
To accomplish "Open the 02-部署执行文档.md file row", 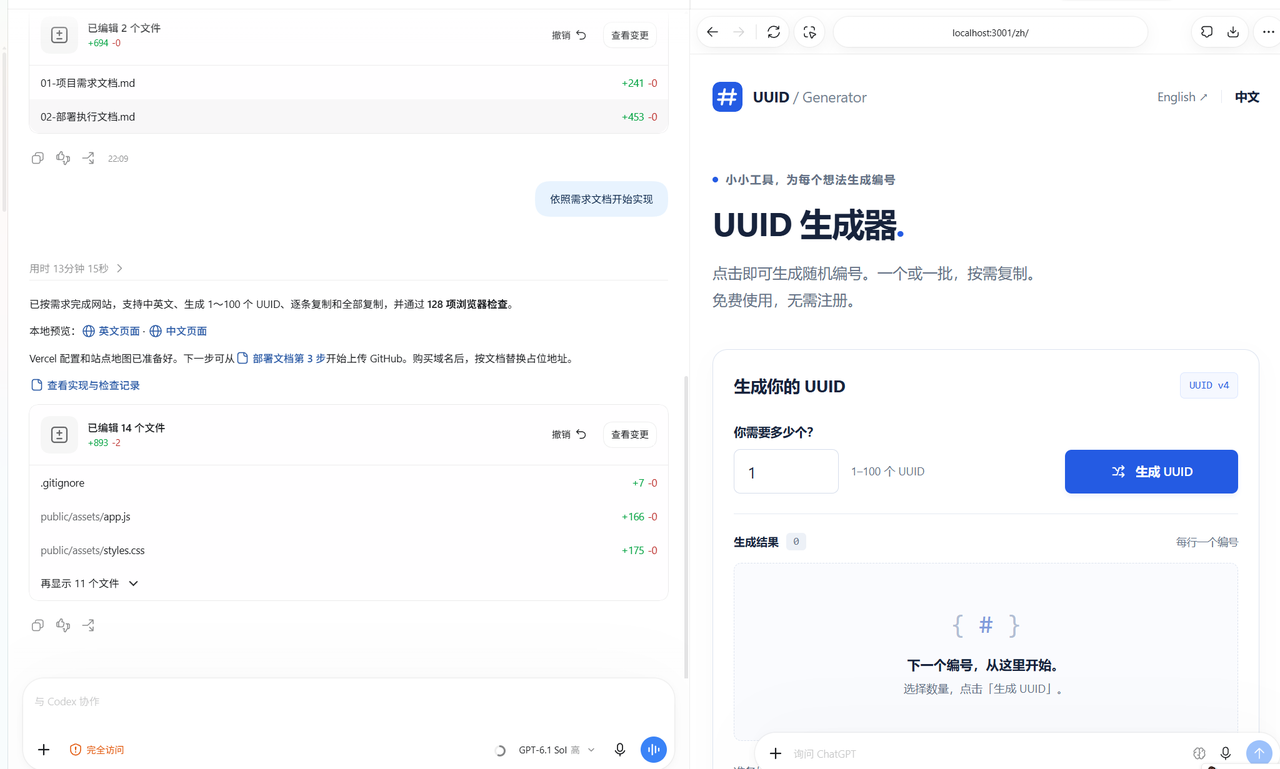I will pos(348,117).
